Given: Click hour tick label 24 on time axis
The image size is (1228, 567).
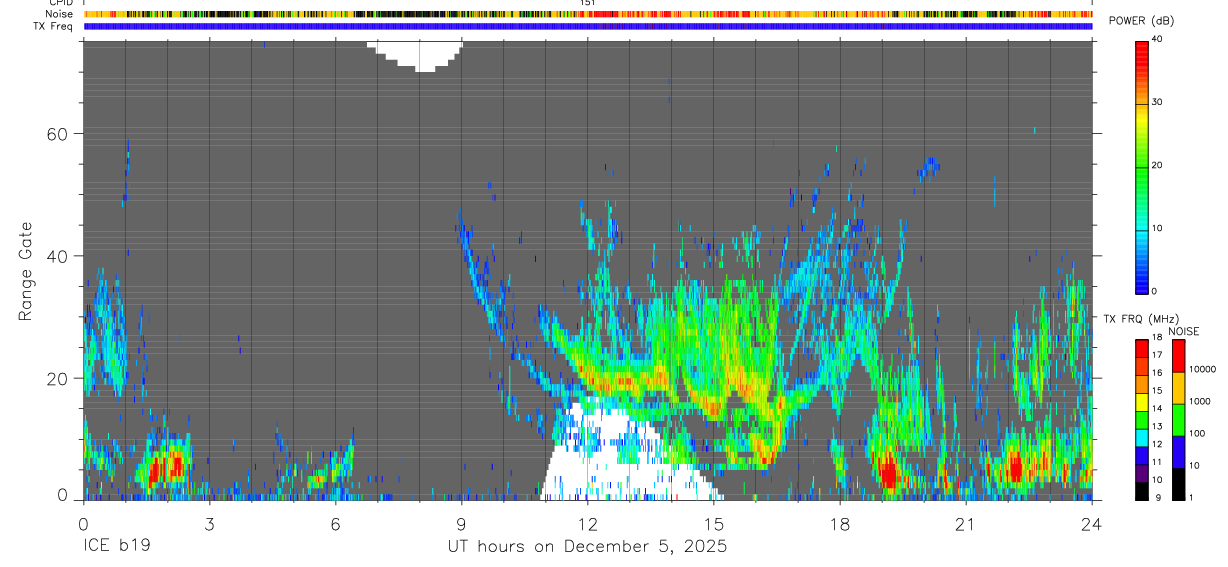Looking at the screenshot, I should [x=1092, y=524].
